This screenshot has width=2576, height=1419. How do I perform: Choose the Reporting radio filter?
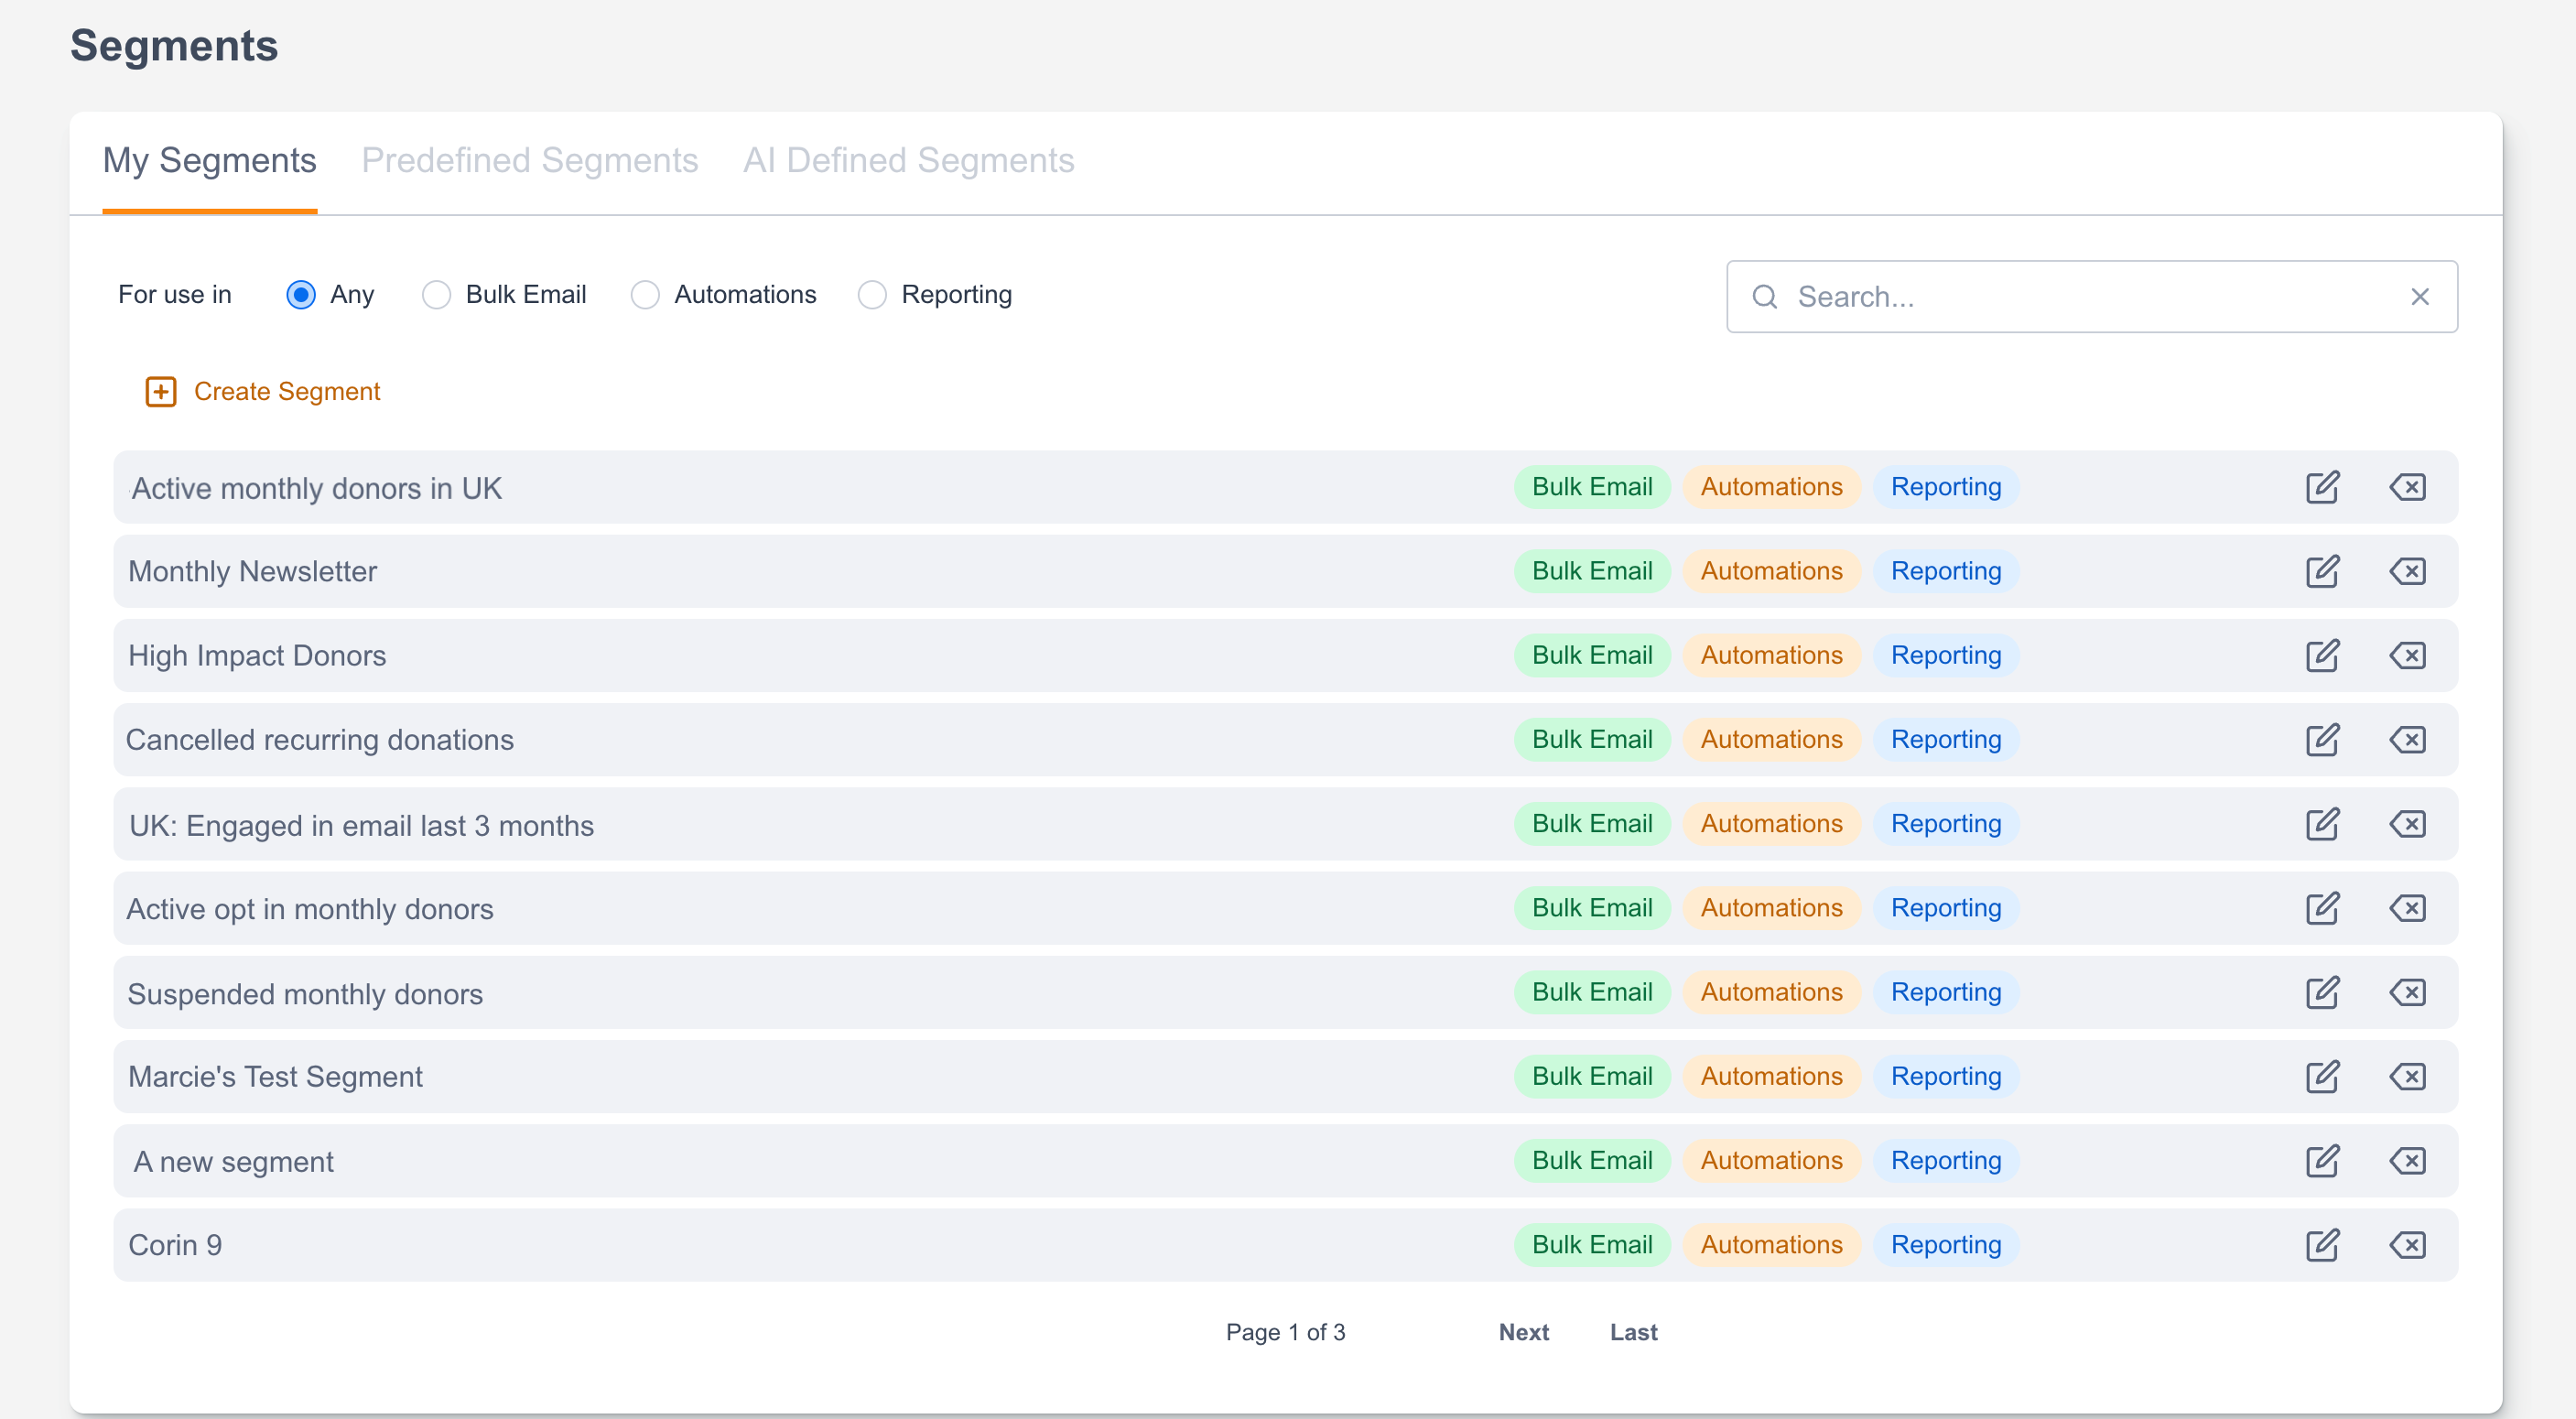872,295
